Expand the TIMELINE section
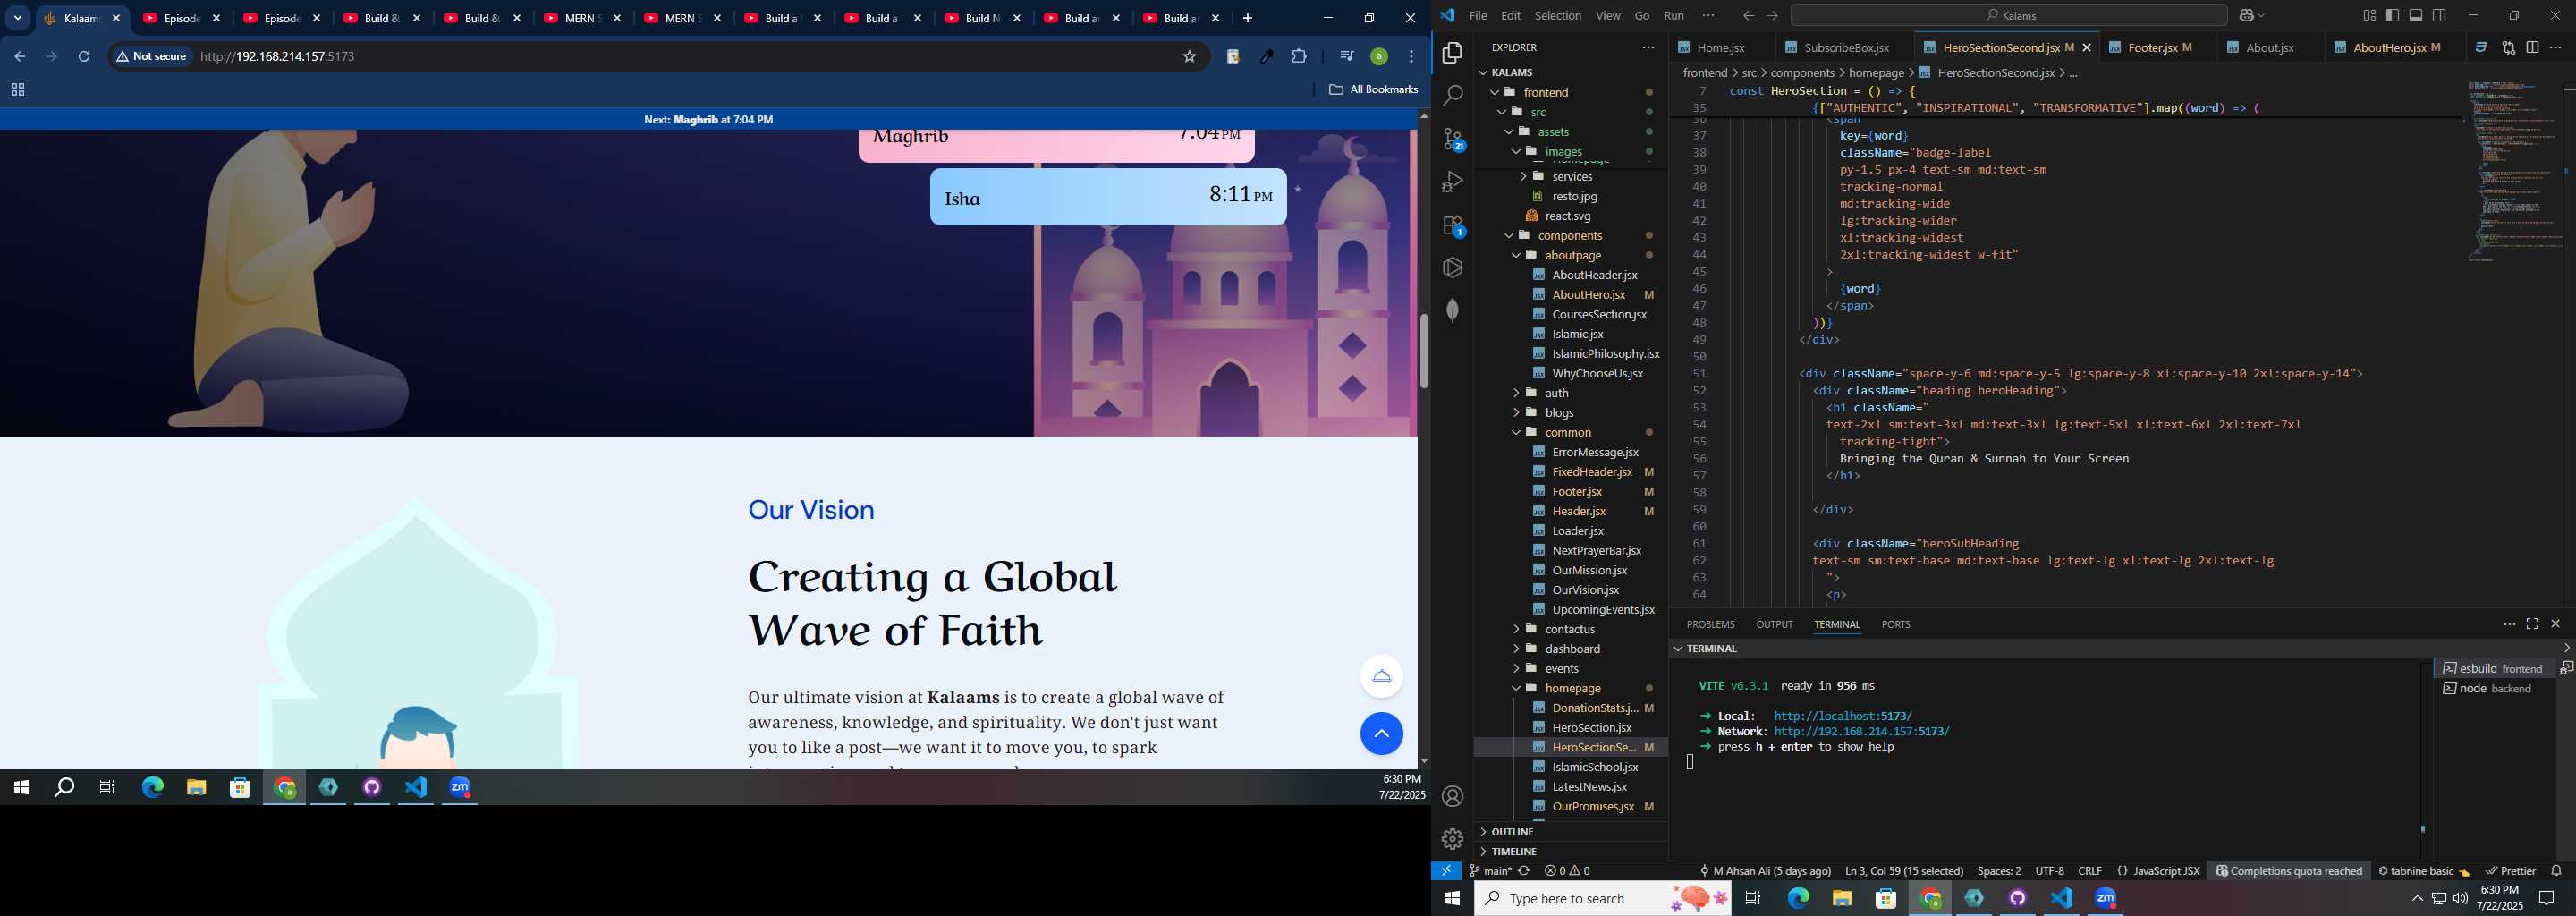This screenshot has width=2576, height=916. click(x=1570, y=852)
